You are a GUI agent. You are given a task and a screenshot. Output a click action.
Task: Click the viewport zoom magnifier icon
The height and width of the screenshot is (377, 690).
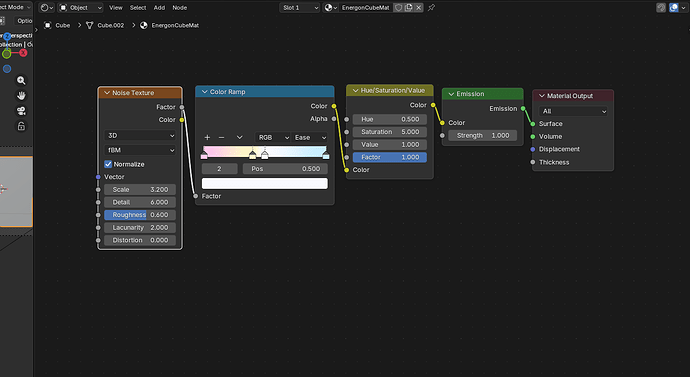point(21,81)
